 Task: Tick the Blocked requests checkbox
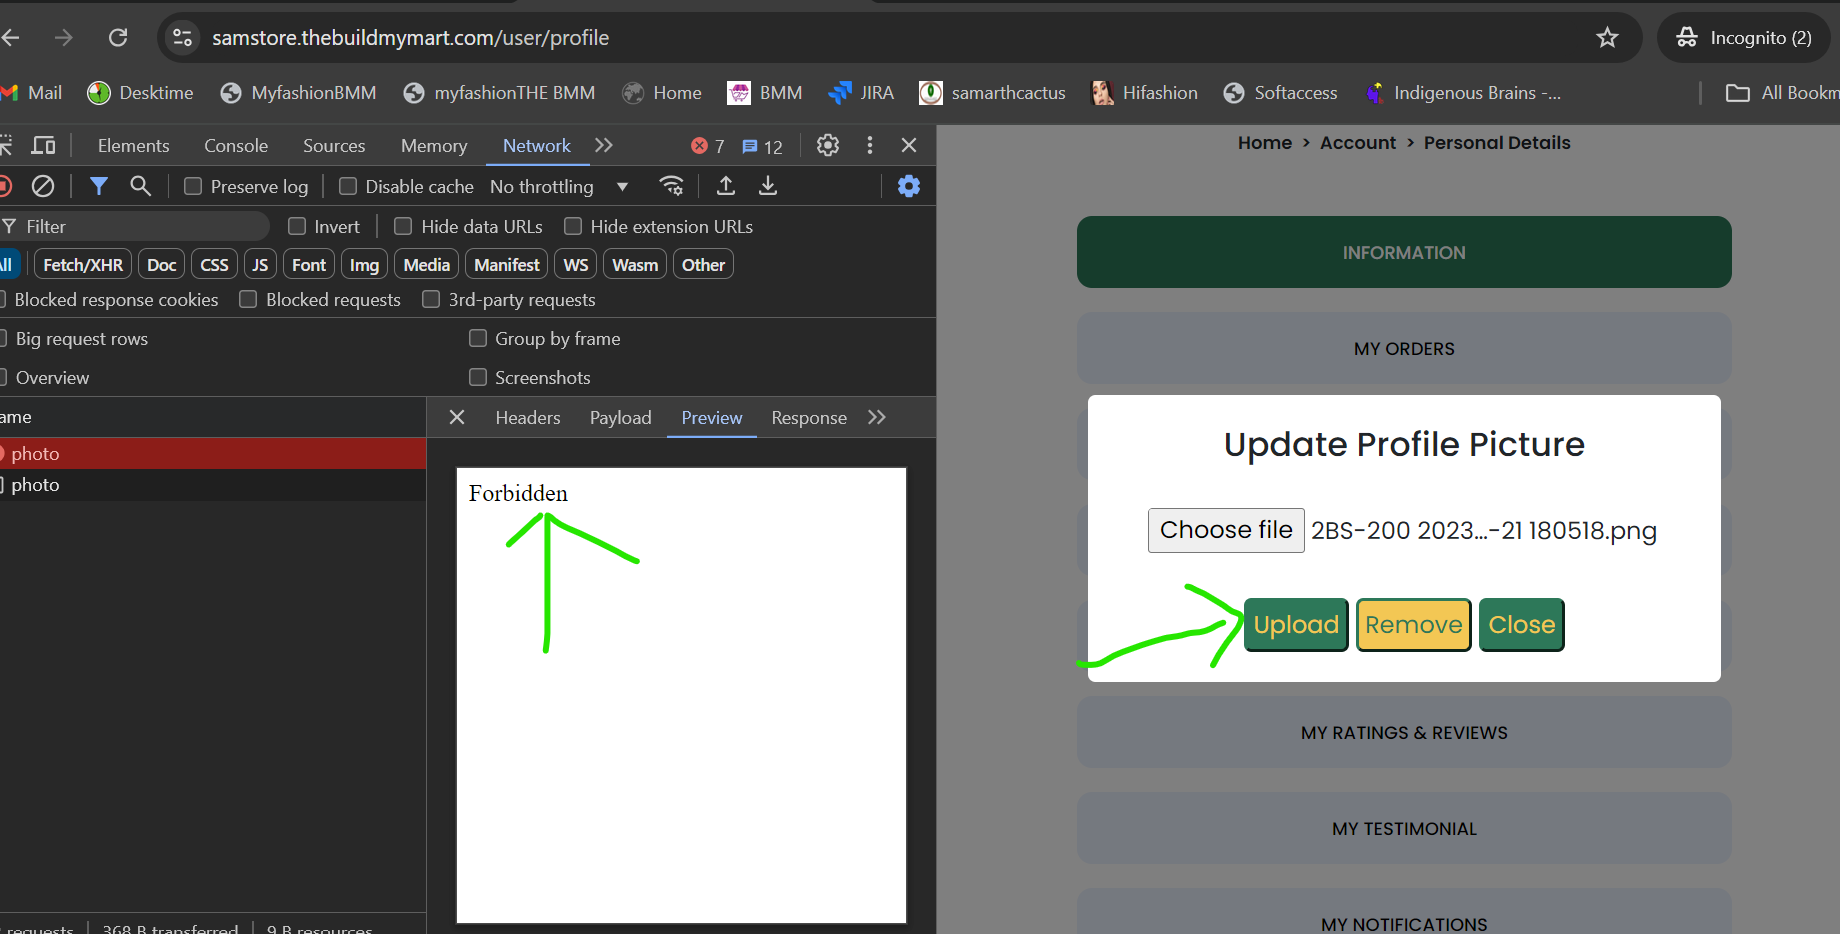tap(248, 299)
